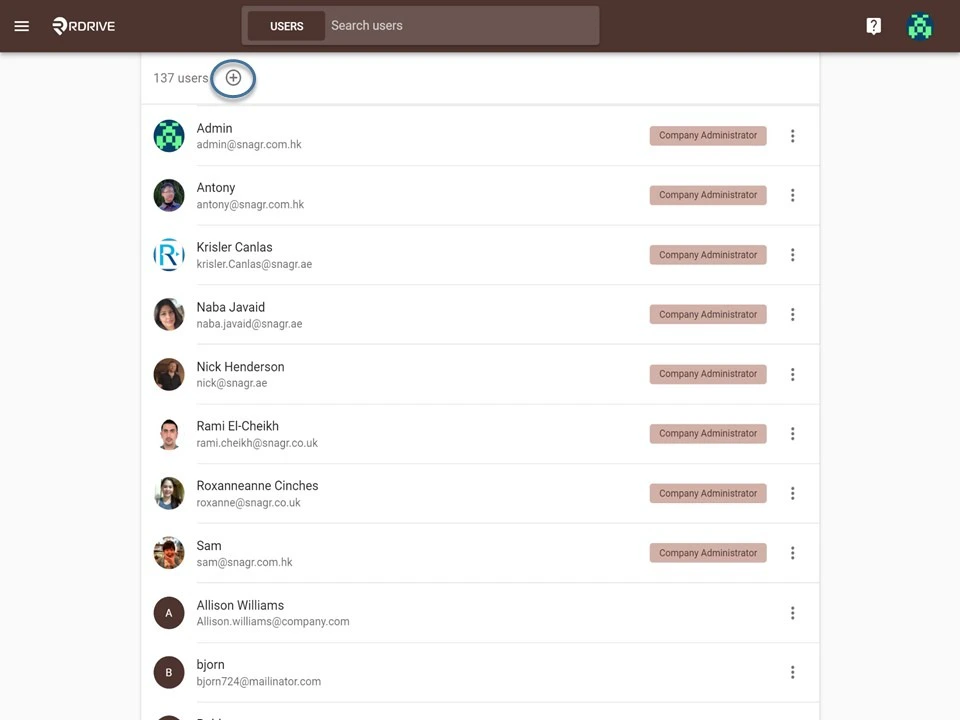Open the navigation hamburger menu
Screen dimensions: 960x720
click(x=21, y=26)
